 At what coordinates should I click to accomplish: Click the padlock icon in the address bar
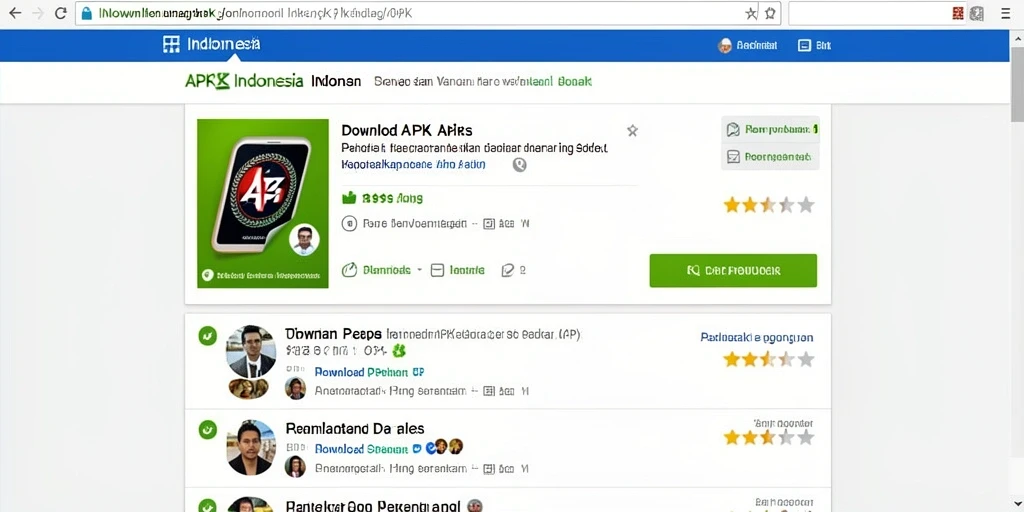point(87,13)
